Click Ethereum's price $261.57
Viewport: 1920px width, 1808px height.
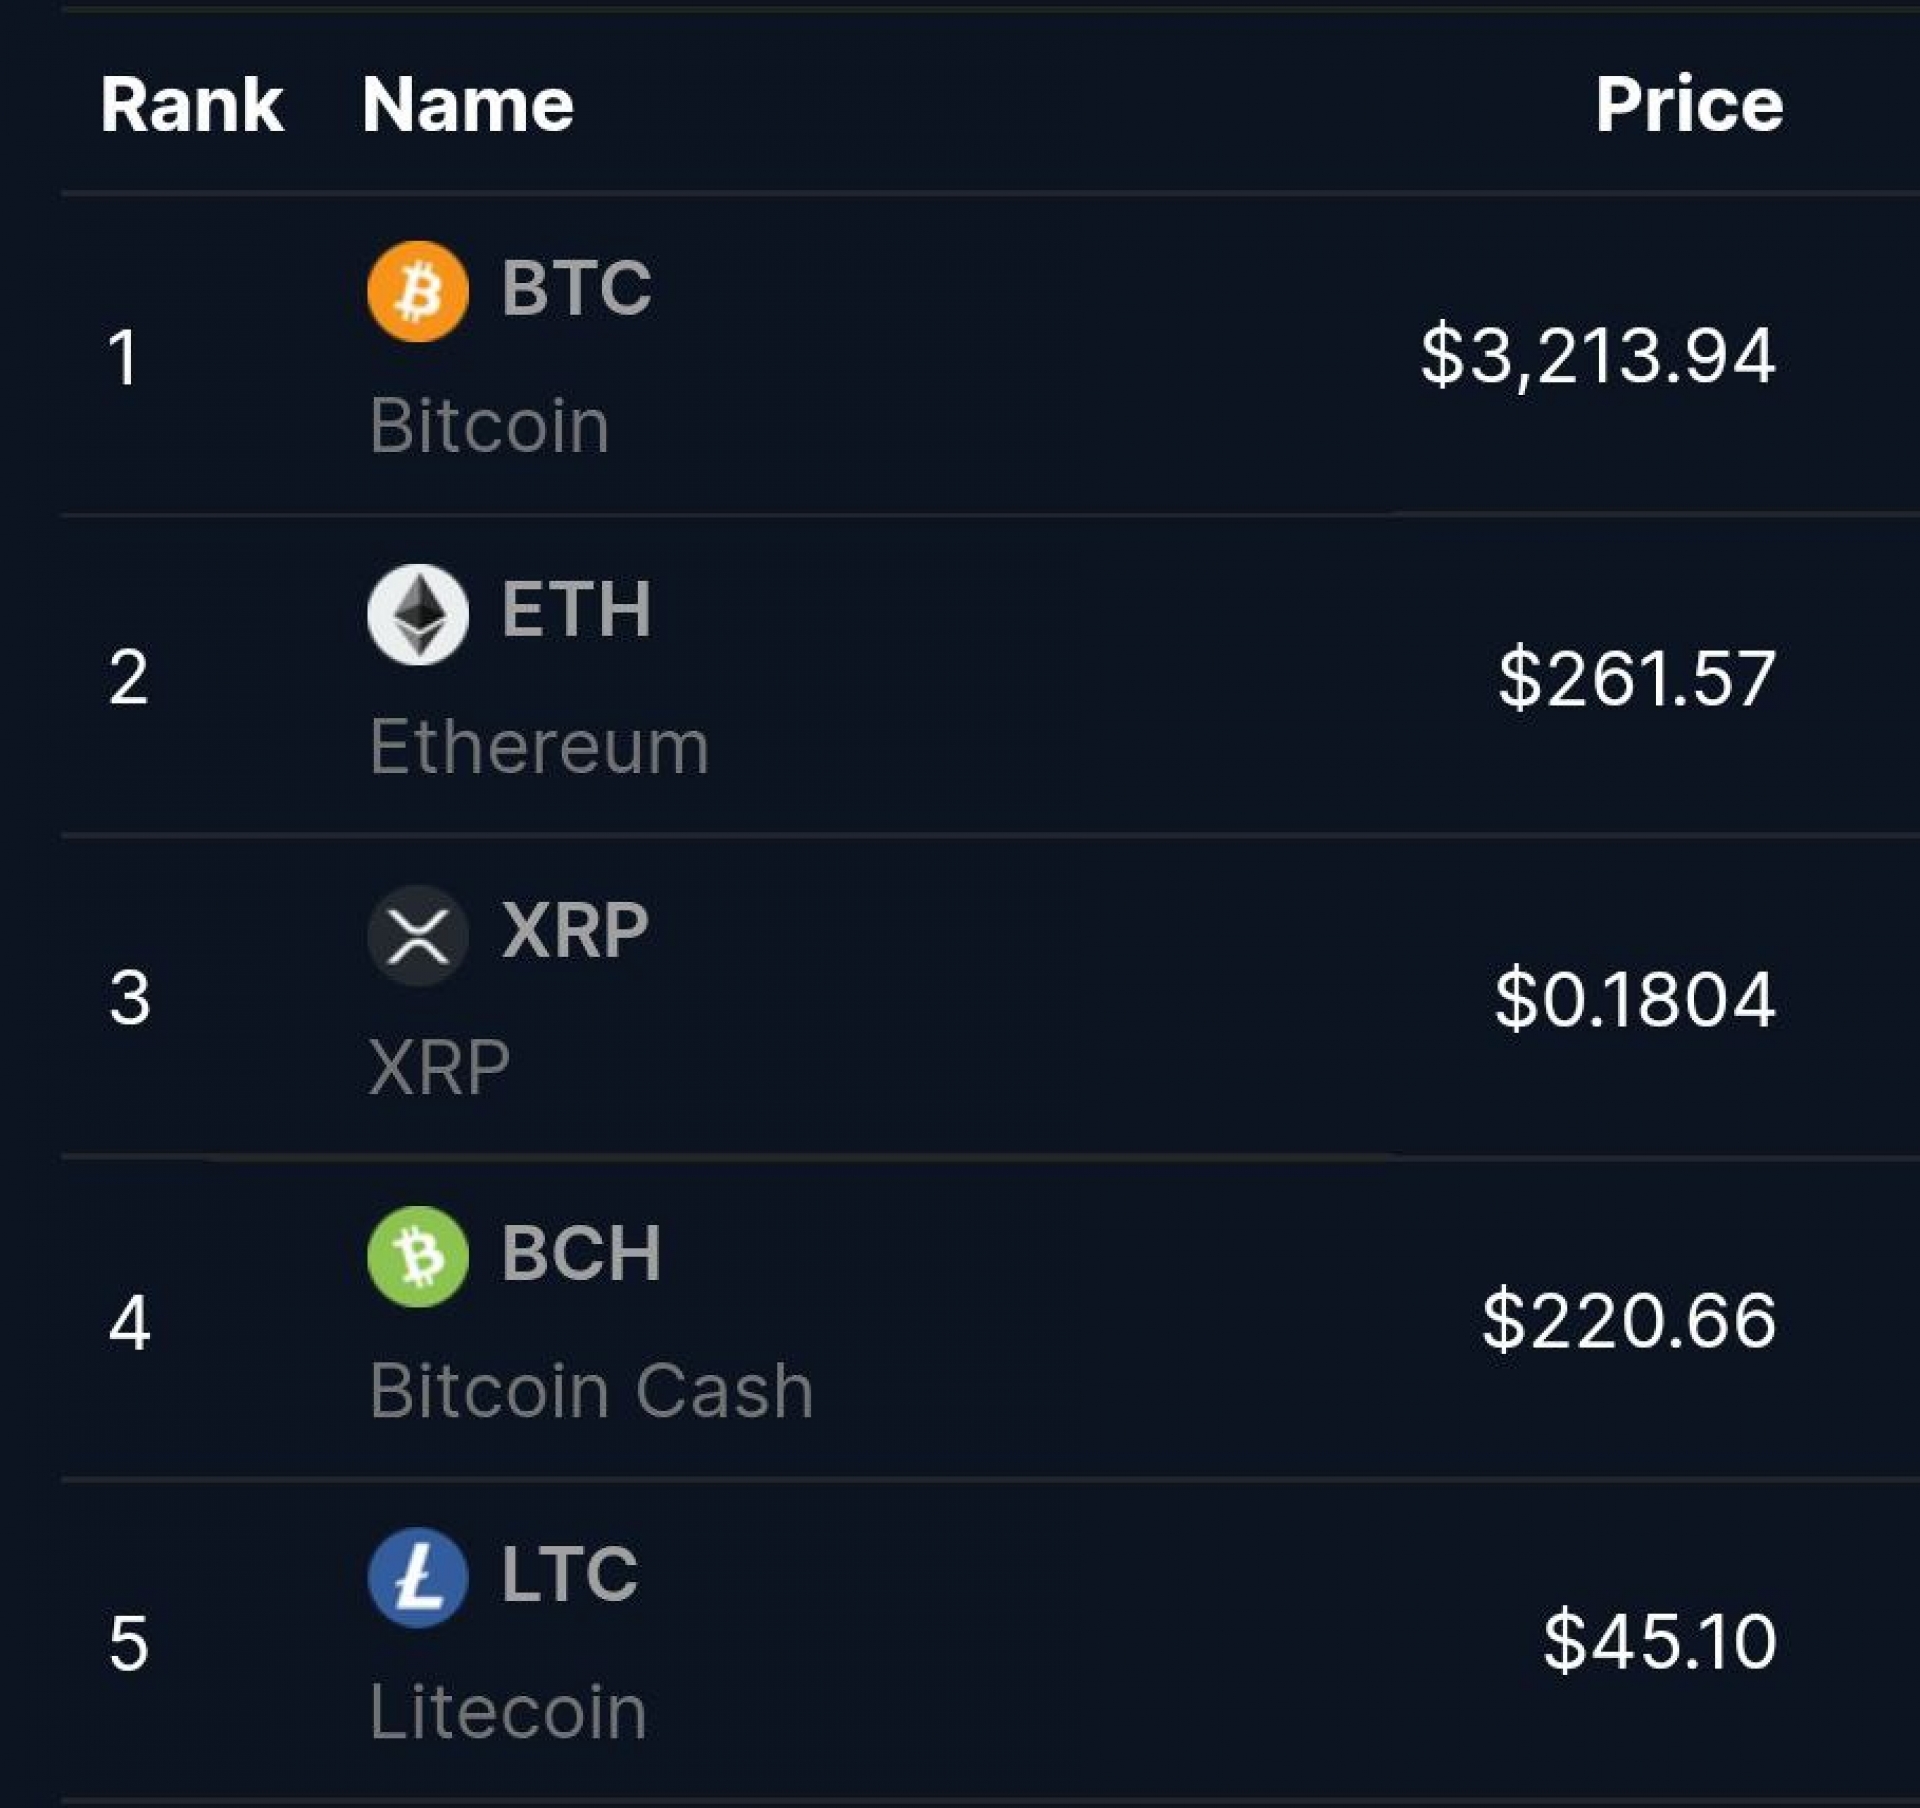(1636, 679)
